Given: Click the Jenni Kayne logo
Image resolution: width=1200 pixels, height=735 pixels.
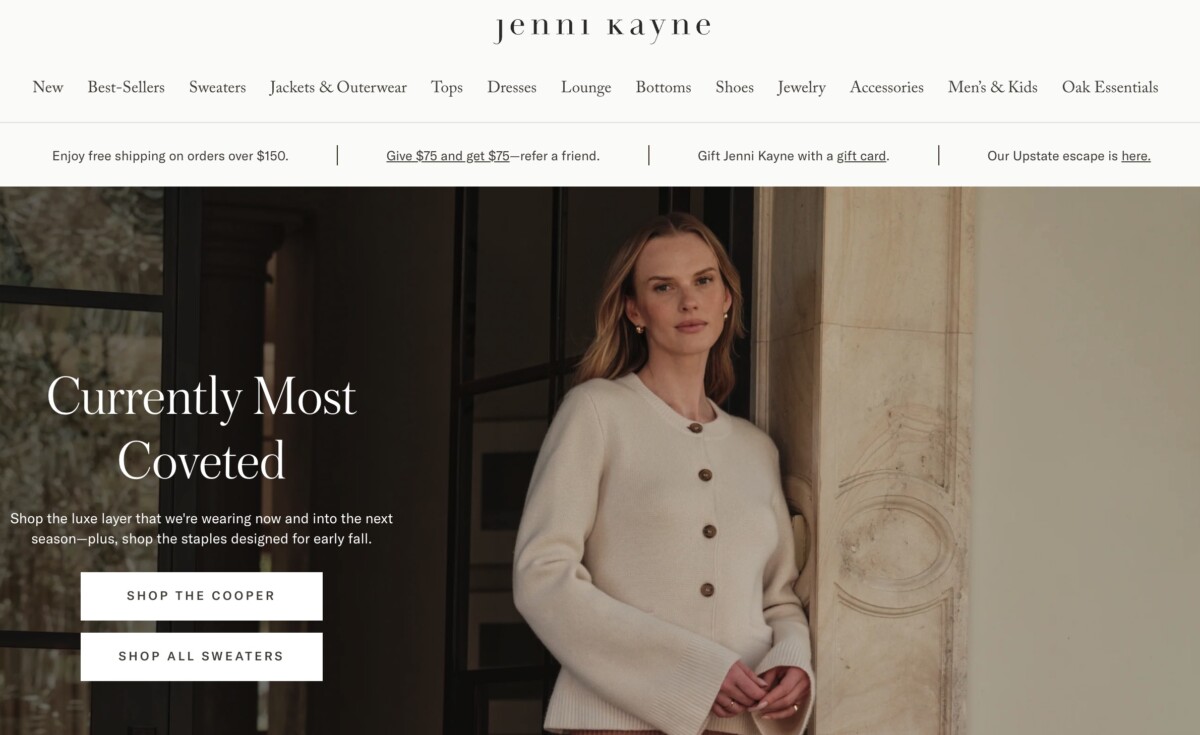Looking at the screenshot, I should click(601, 28).
